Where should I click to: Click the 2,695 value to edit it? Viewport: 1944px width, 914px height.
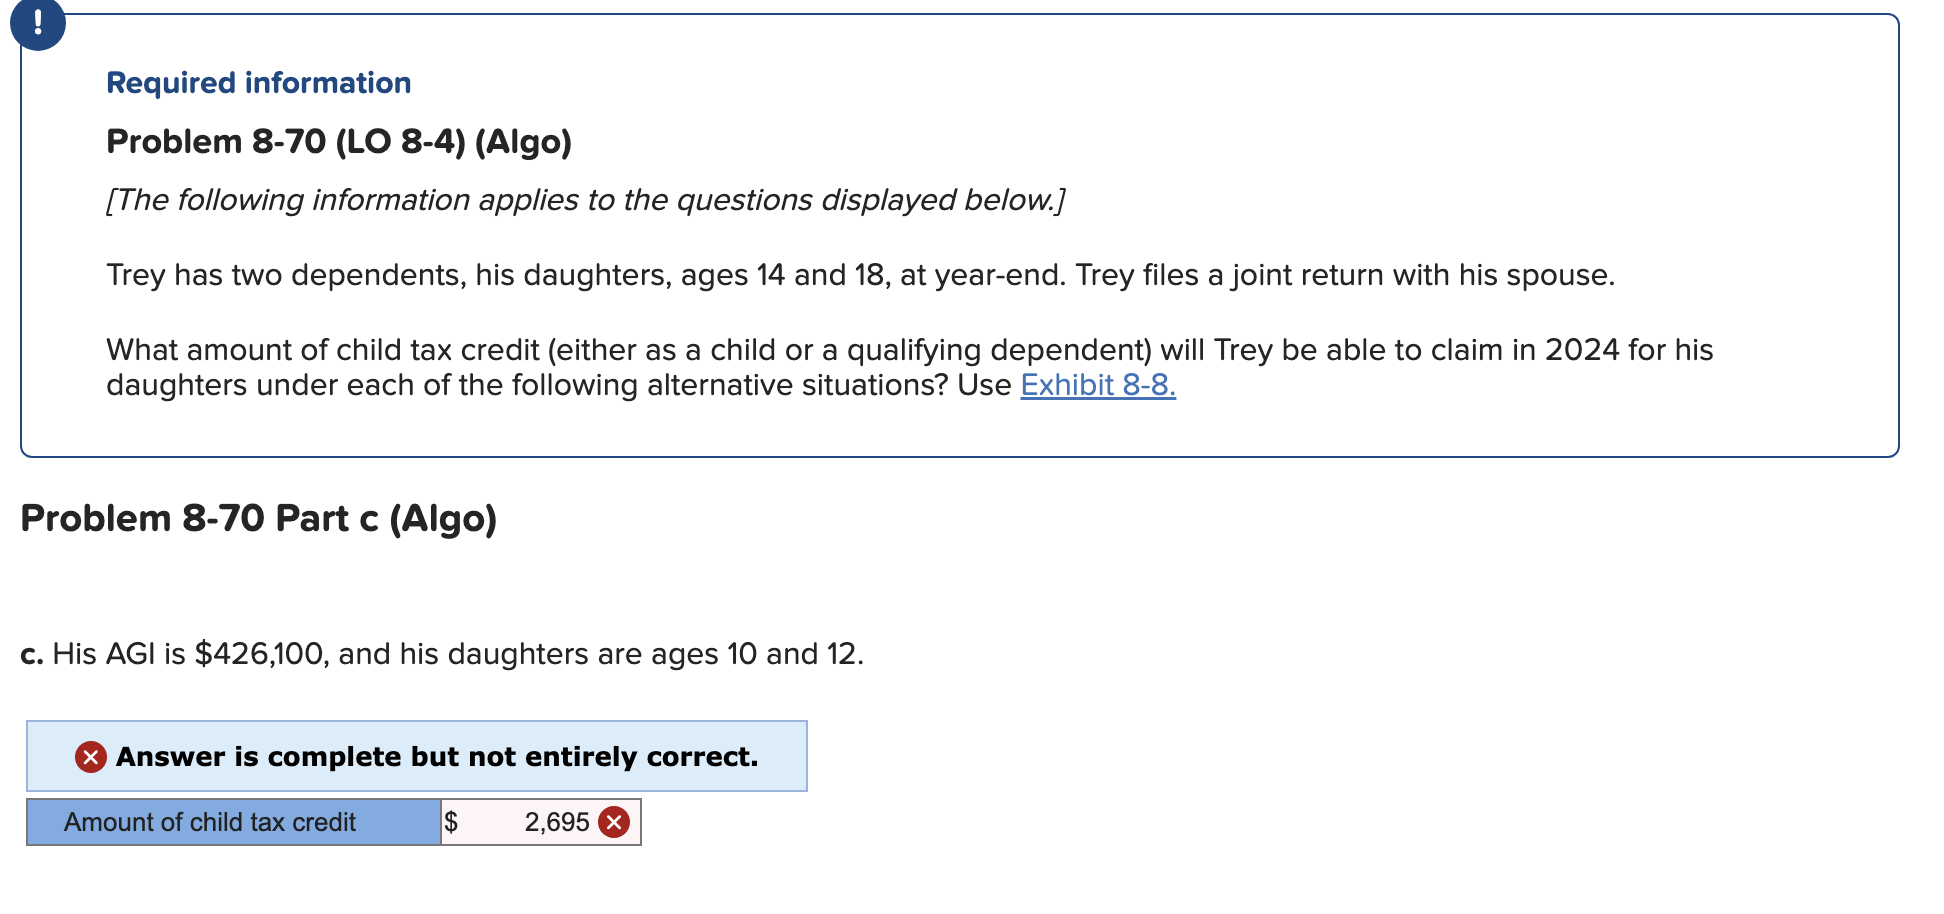557,822
